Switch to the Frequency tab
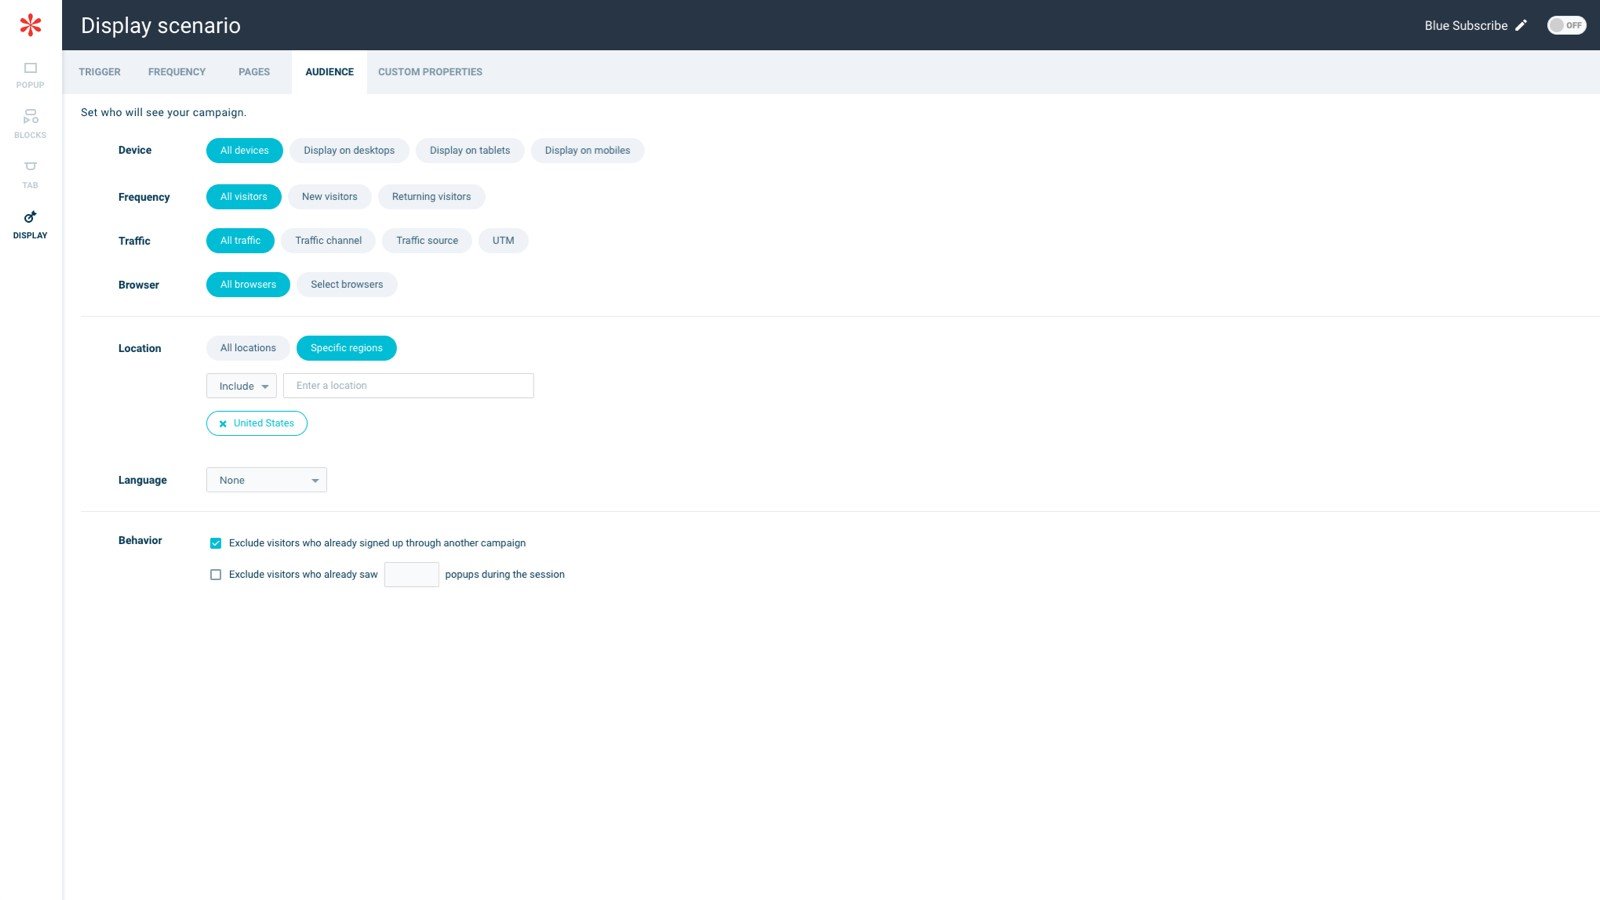The height and width of the screenshot is (900, 1600). point(177,72)
